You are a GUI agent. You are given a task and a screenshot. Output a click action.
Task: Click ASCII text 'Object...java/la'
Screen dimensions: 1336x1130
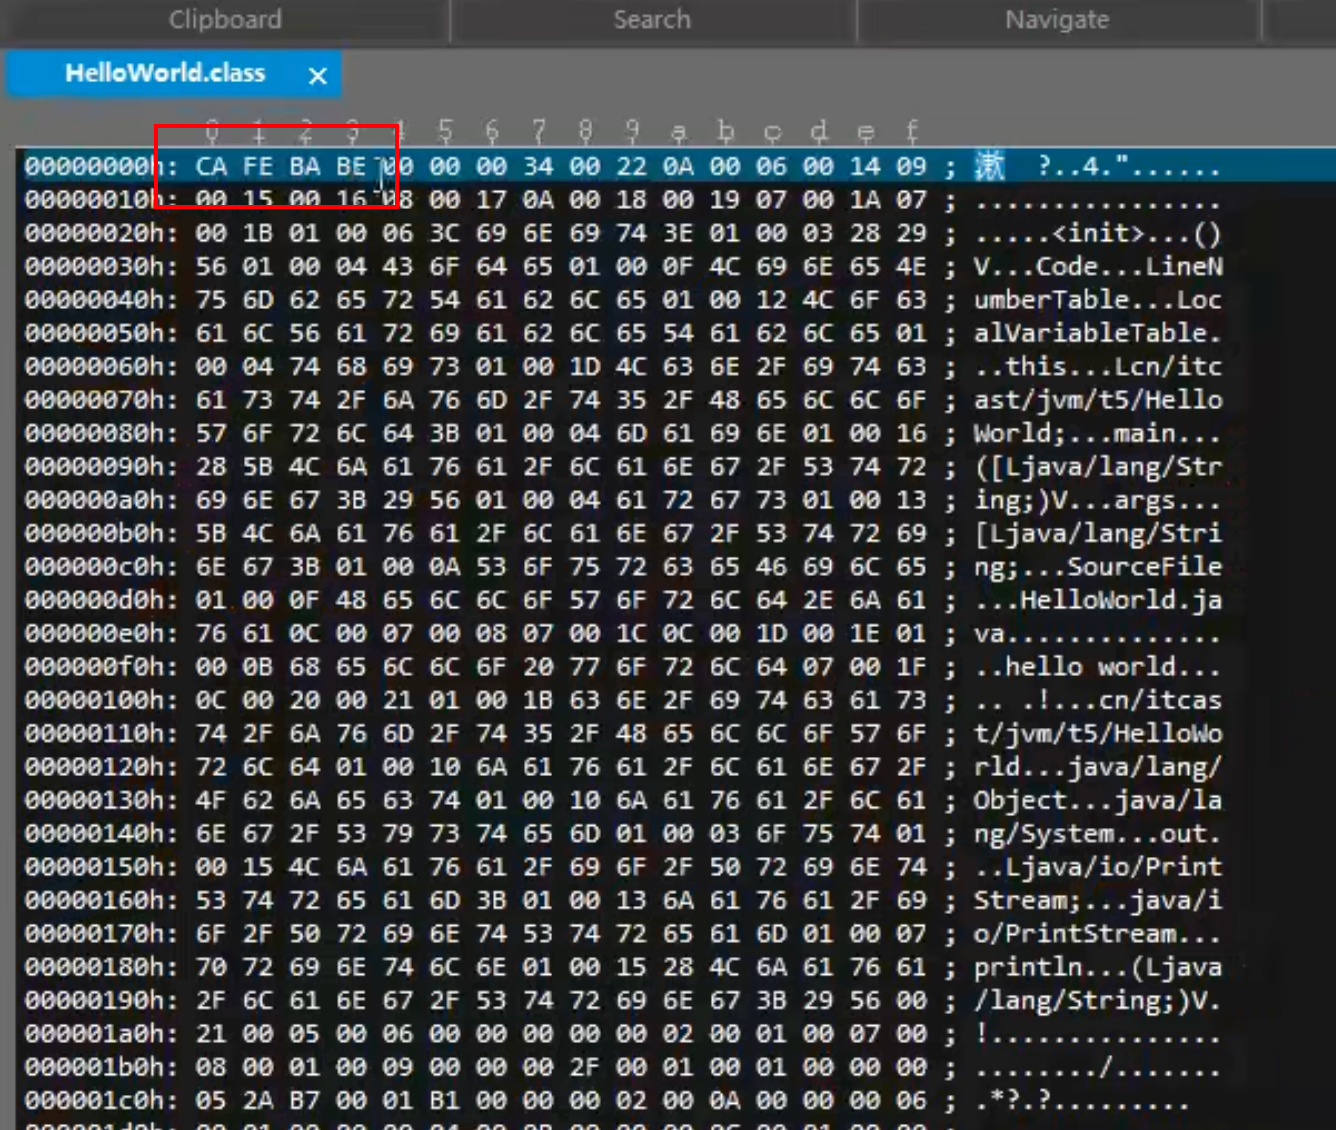point(1098,800)
